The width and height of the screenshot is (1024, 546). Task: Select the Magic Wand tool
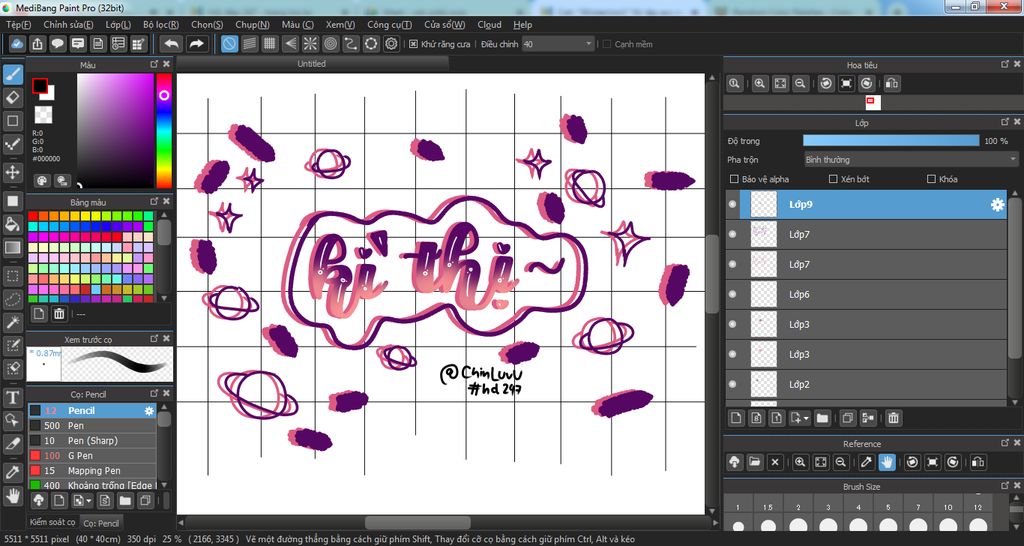point(12,322)
